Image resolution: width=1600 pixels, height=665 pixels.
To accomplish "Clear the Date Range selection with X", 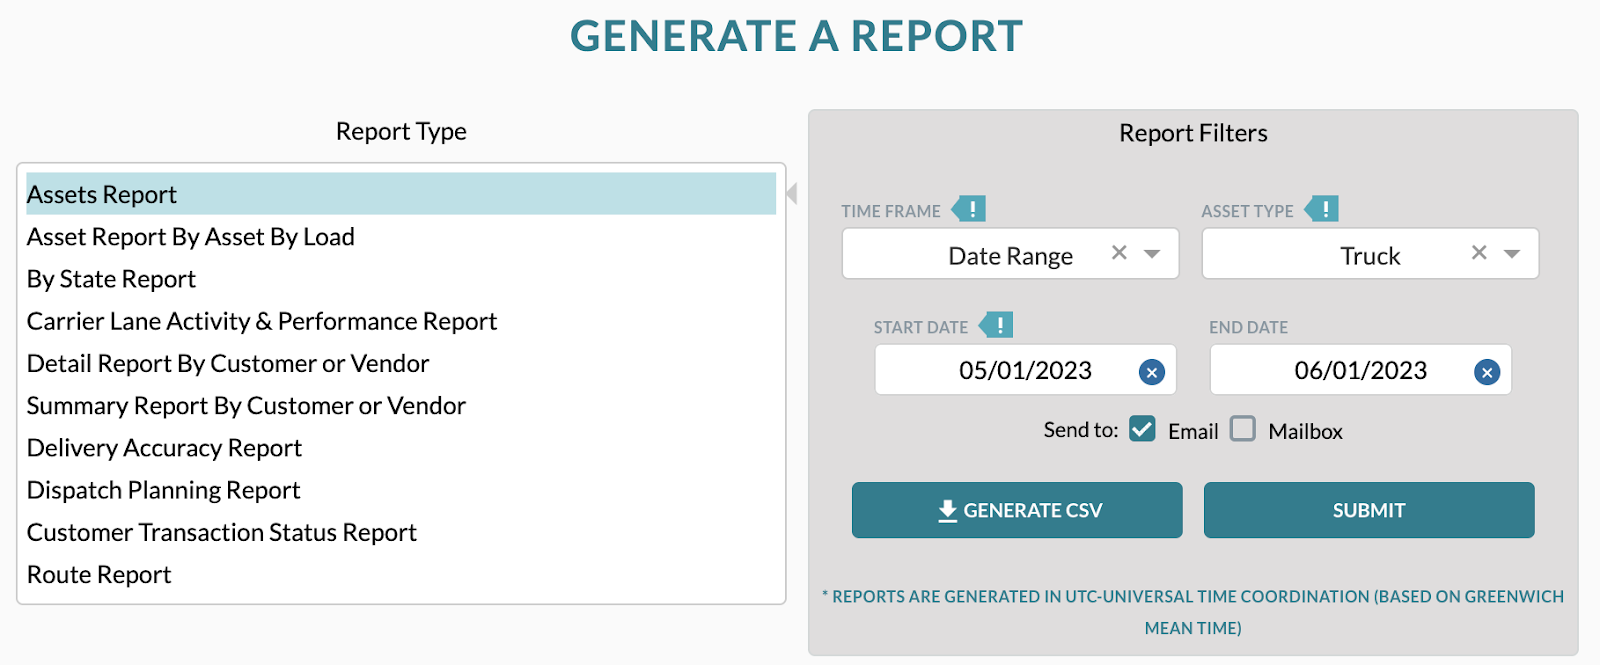I will pyautogui.click(x=1120, y=253).
